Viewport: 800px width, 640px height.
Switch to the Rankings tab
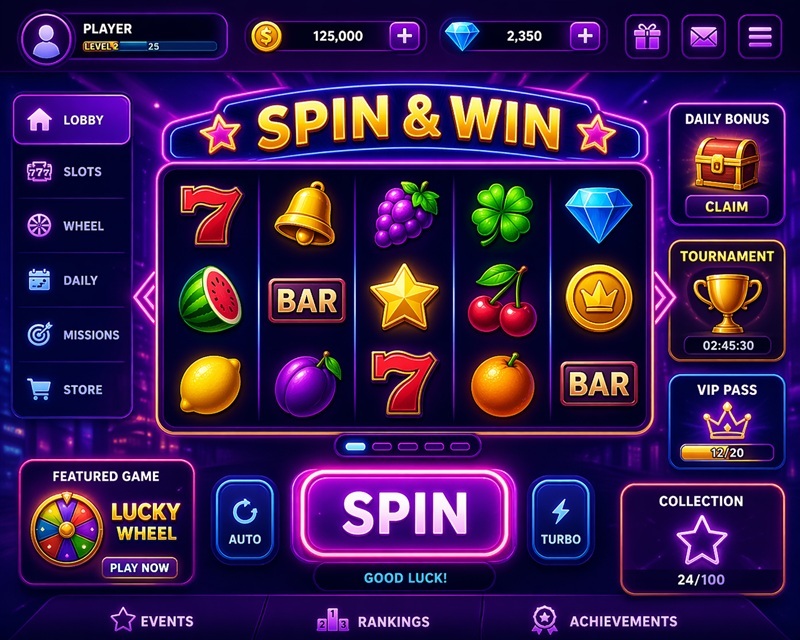(x=373, y=621)
